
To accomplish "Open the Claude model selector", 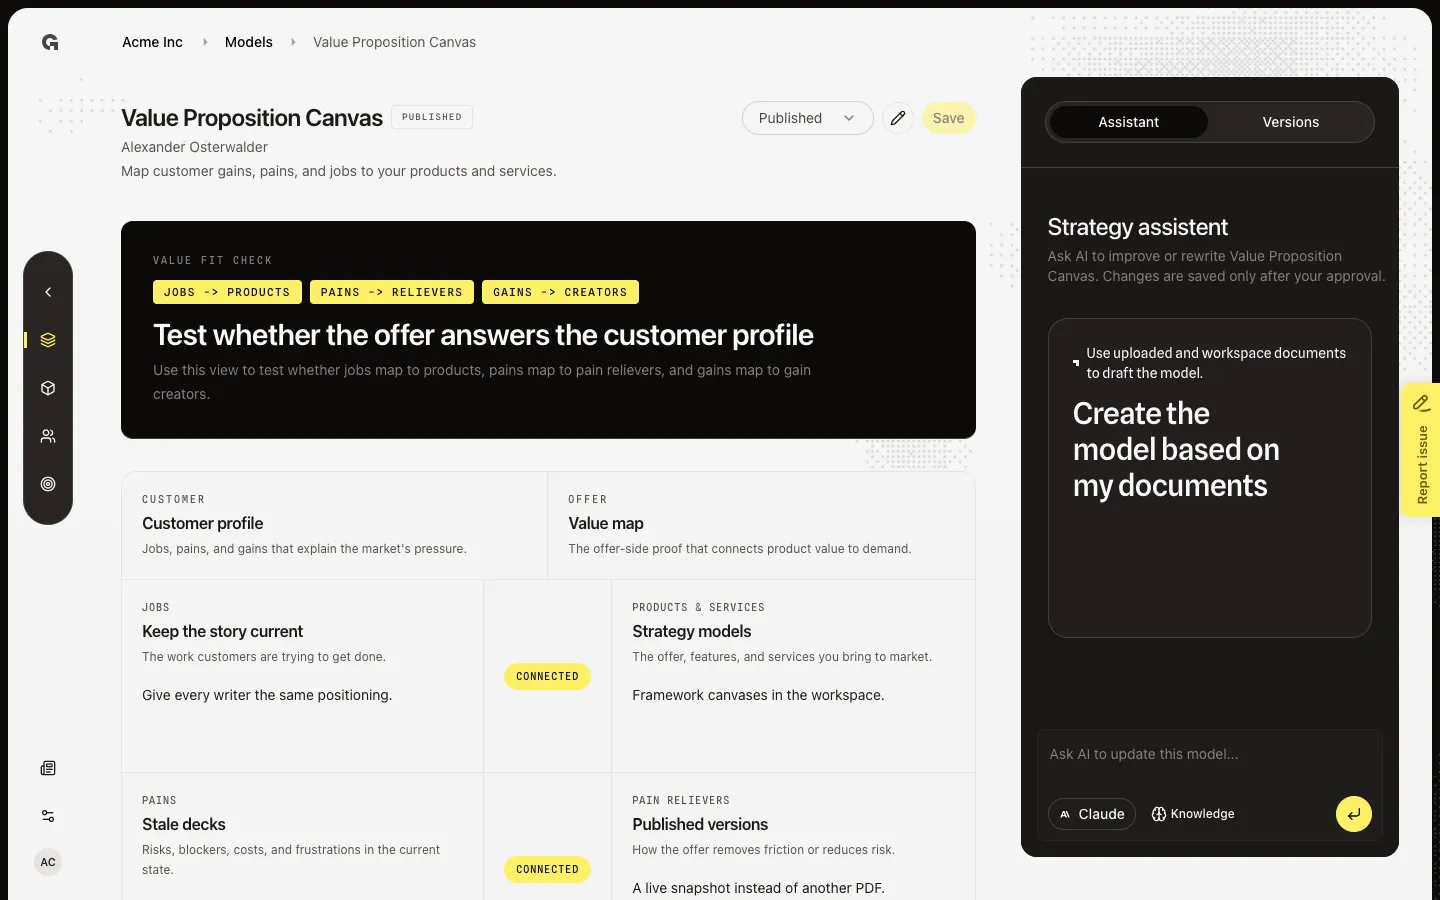I will 1092,814.
